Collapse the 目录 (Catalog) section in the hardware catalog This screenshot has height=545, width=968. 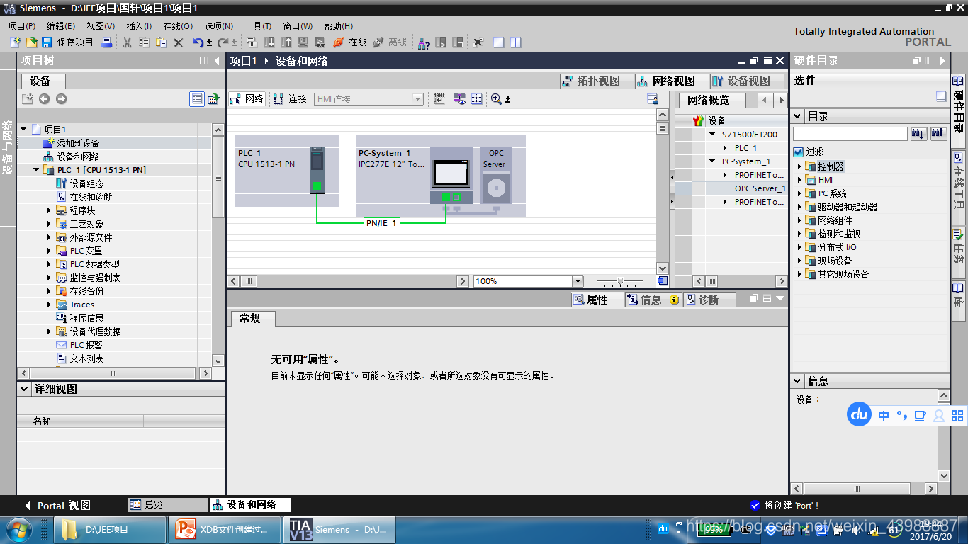tap(798, 116)
